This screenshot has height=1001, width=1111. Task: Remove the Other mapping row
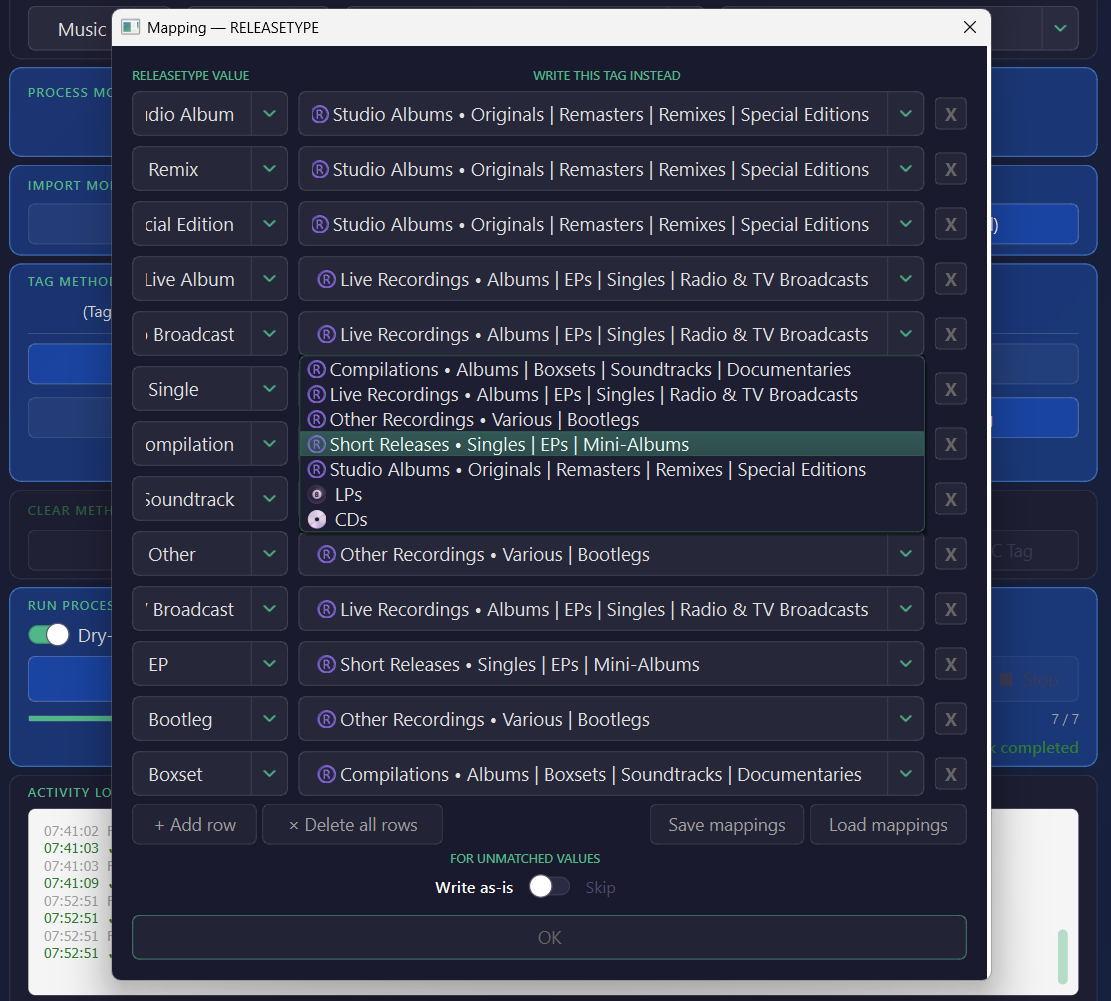(950, 554)
